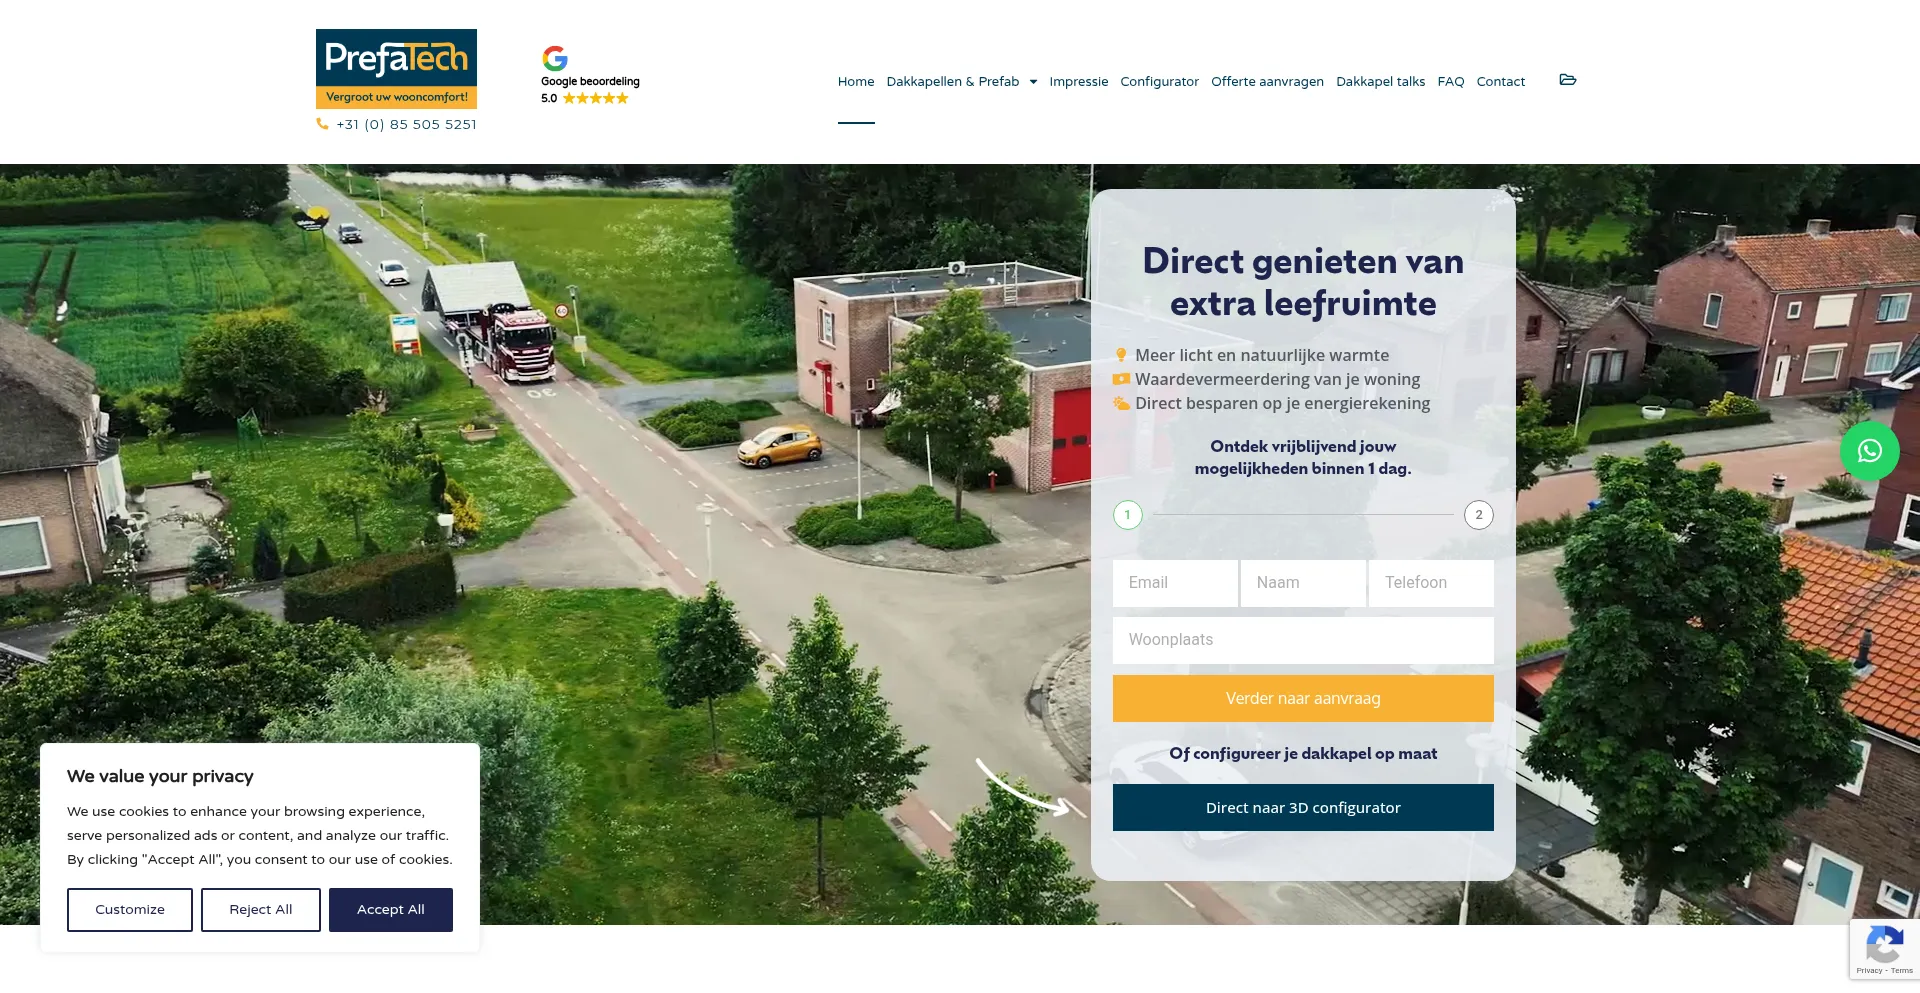This screenshot has width=1920, height=993.
Task: Click the Naam input field
Action: click(x=1303, y=583)
